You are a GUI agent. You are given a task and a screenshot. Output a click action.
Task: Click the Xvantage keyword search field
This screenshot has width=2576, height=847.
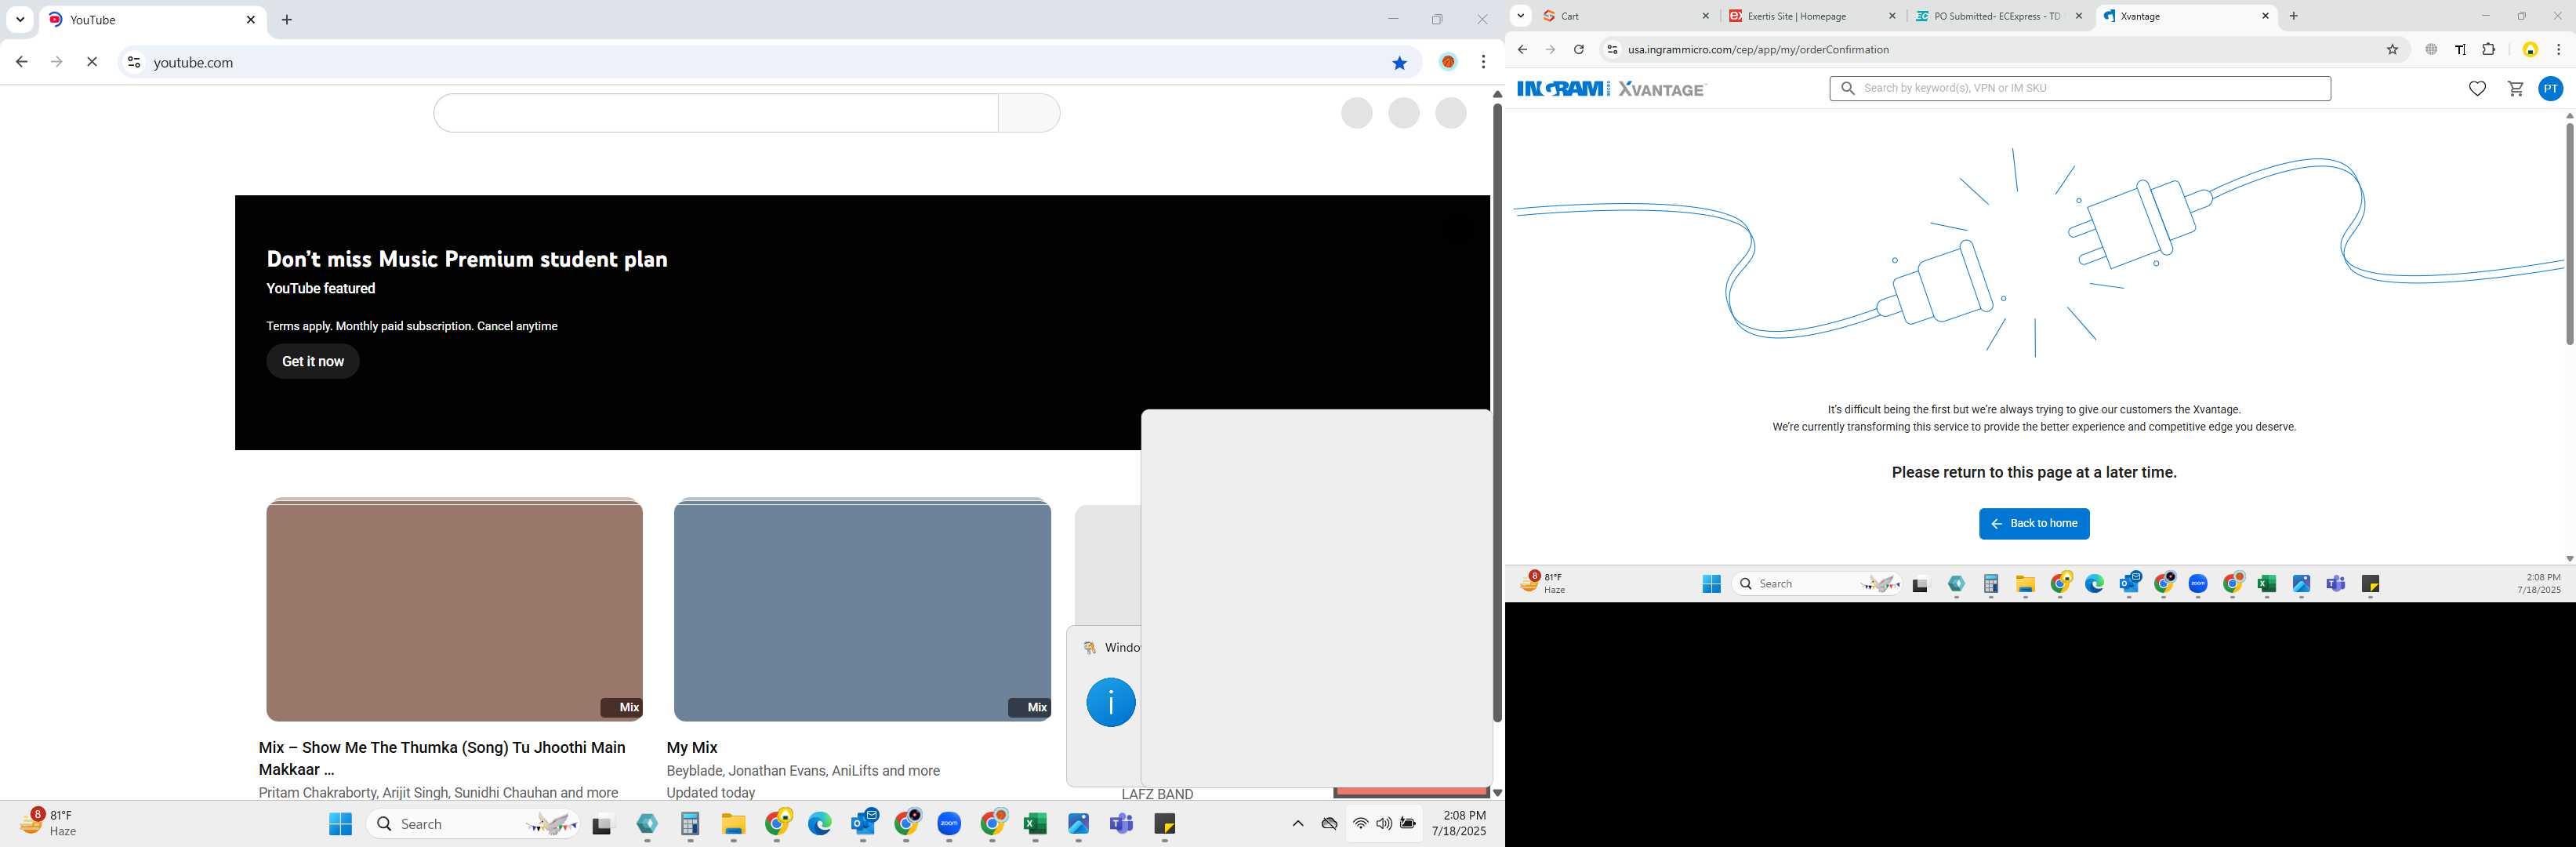[x=2080, y=88]
